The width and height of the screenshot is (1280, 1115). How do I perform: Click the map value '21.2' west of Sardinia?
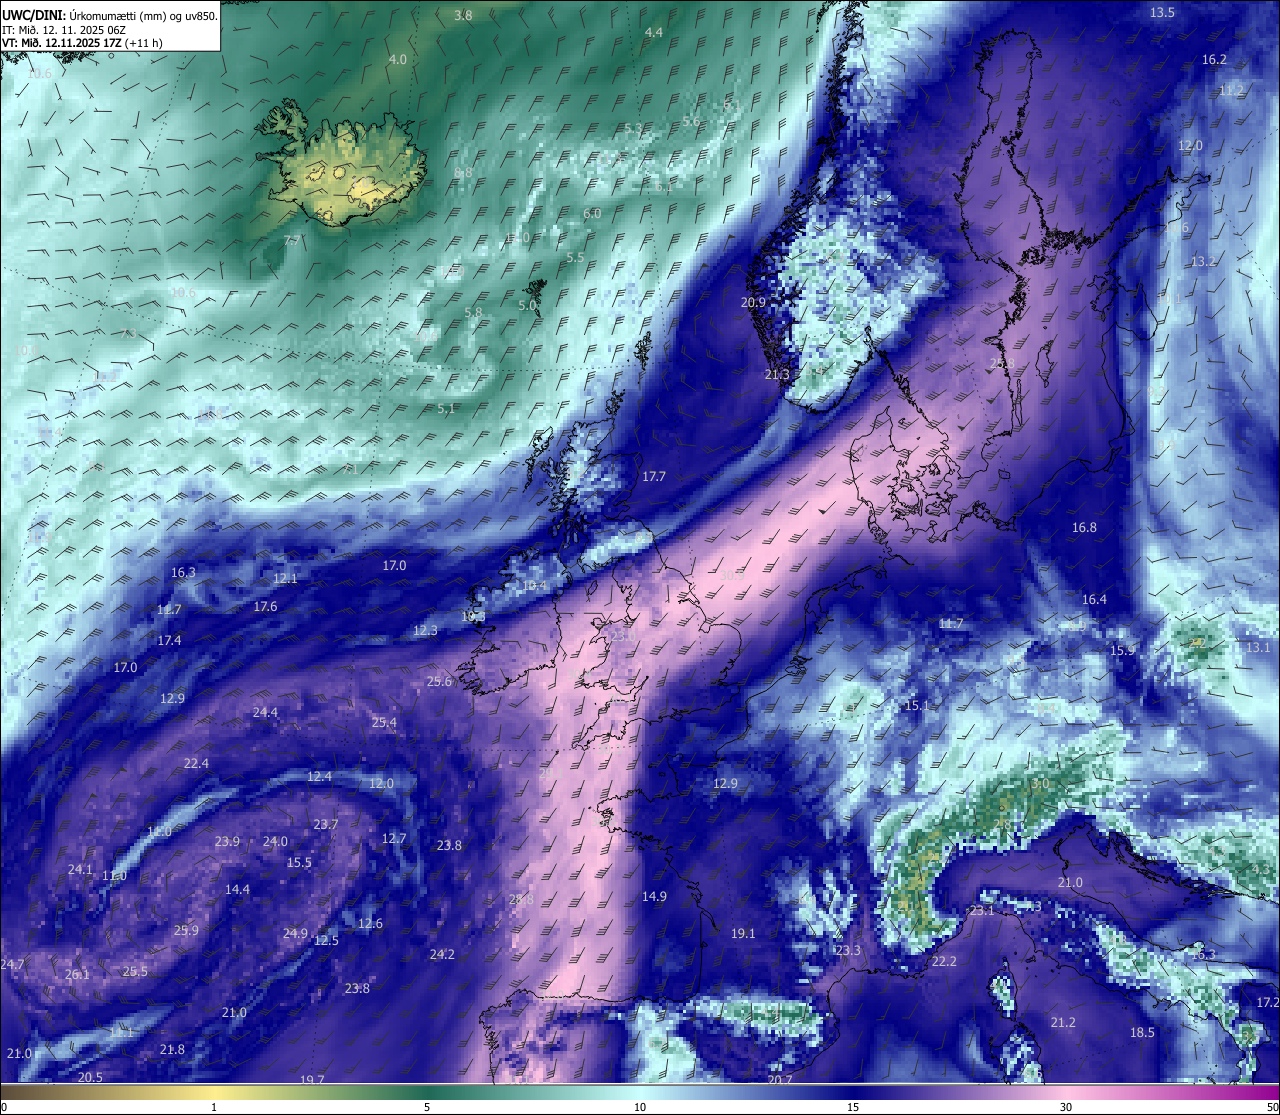tap(1063, 1023)
